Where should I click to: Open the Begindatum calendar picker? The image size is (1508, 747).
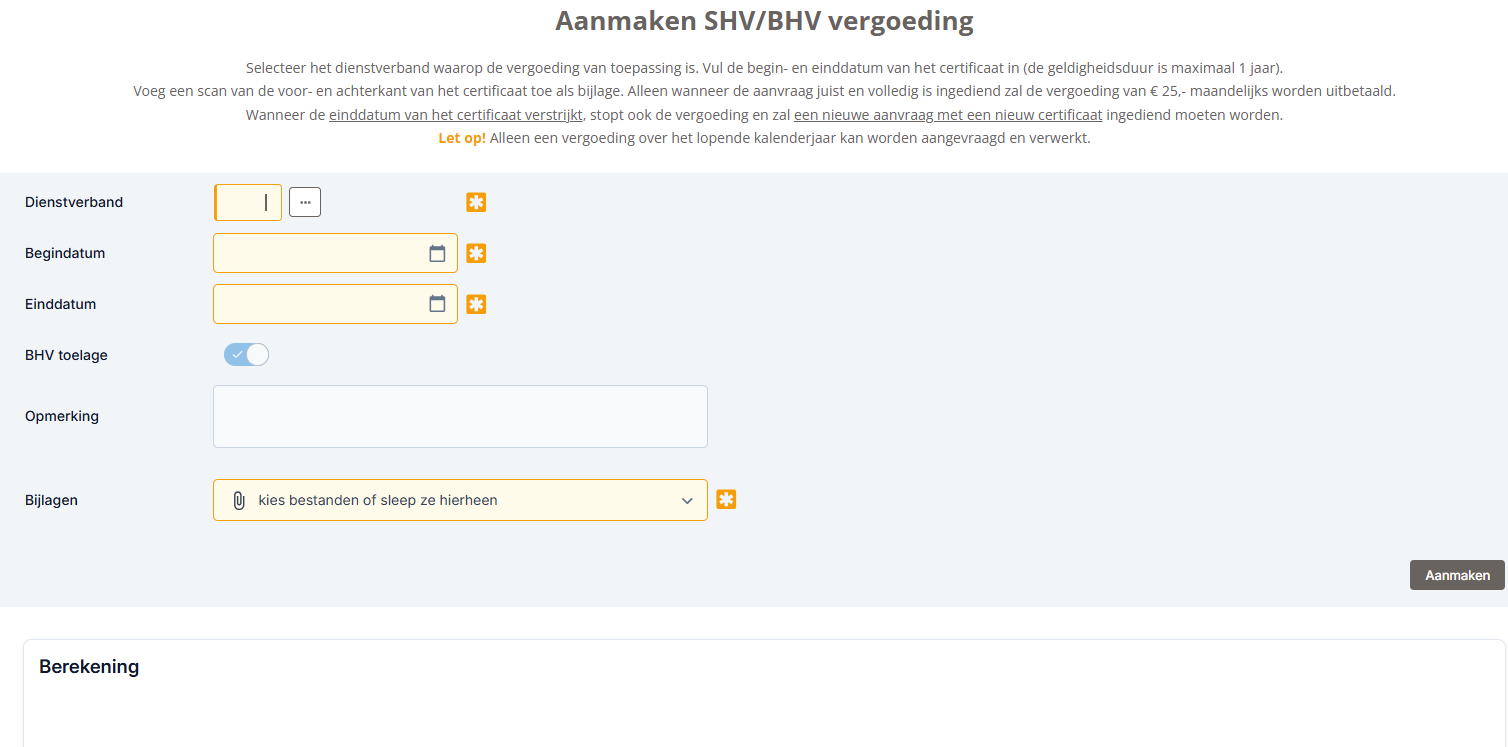437,254
